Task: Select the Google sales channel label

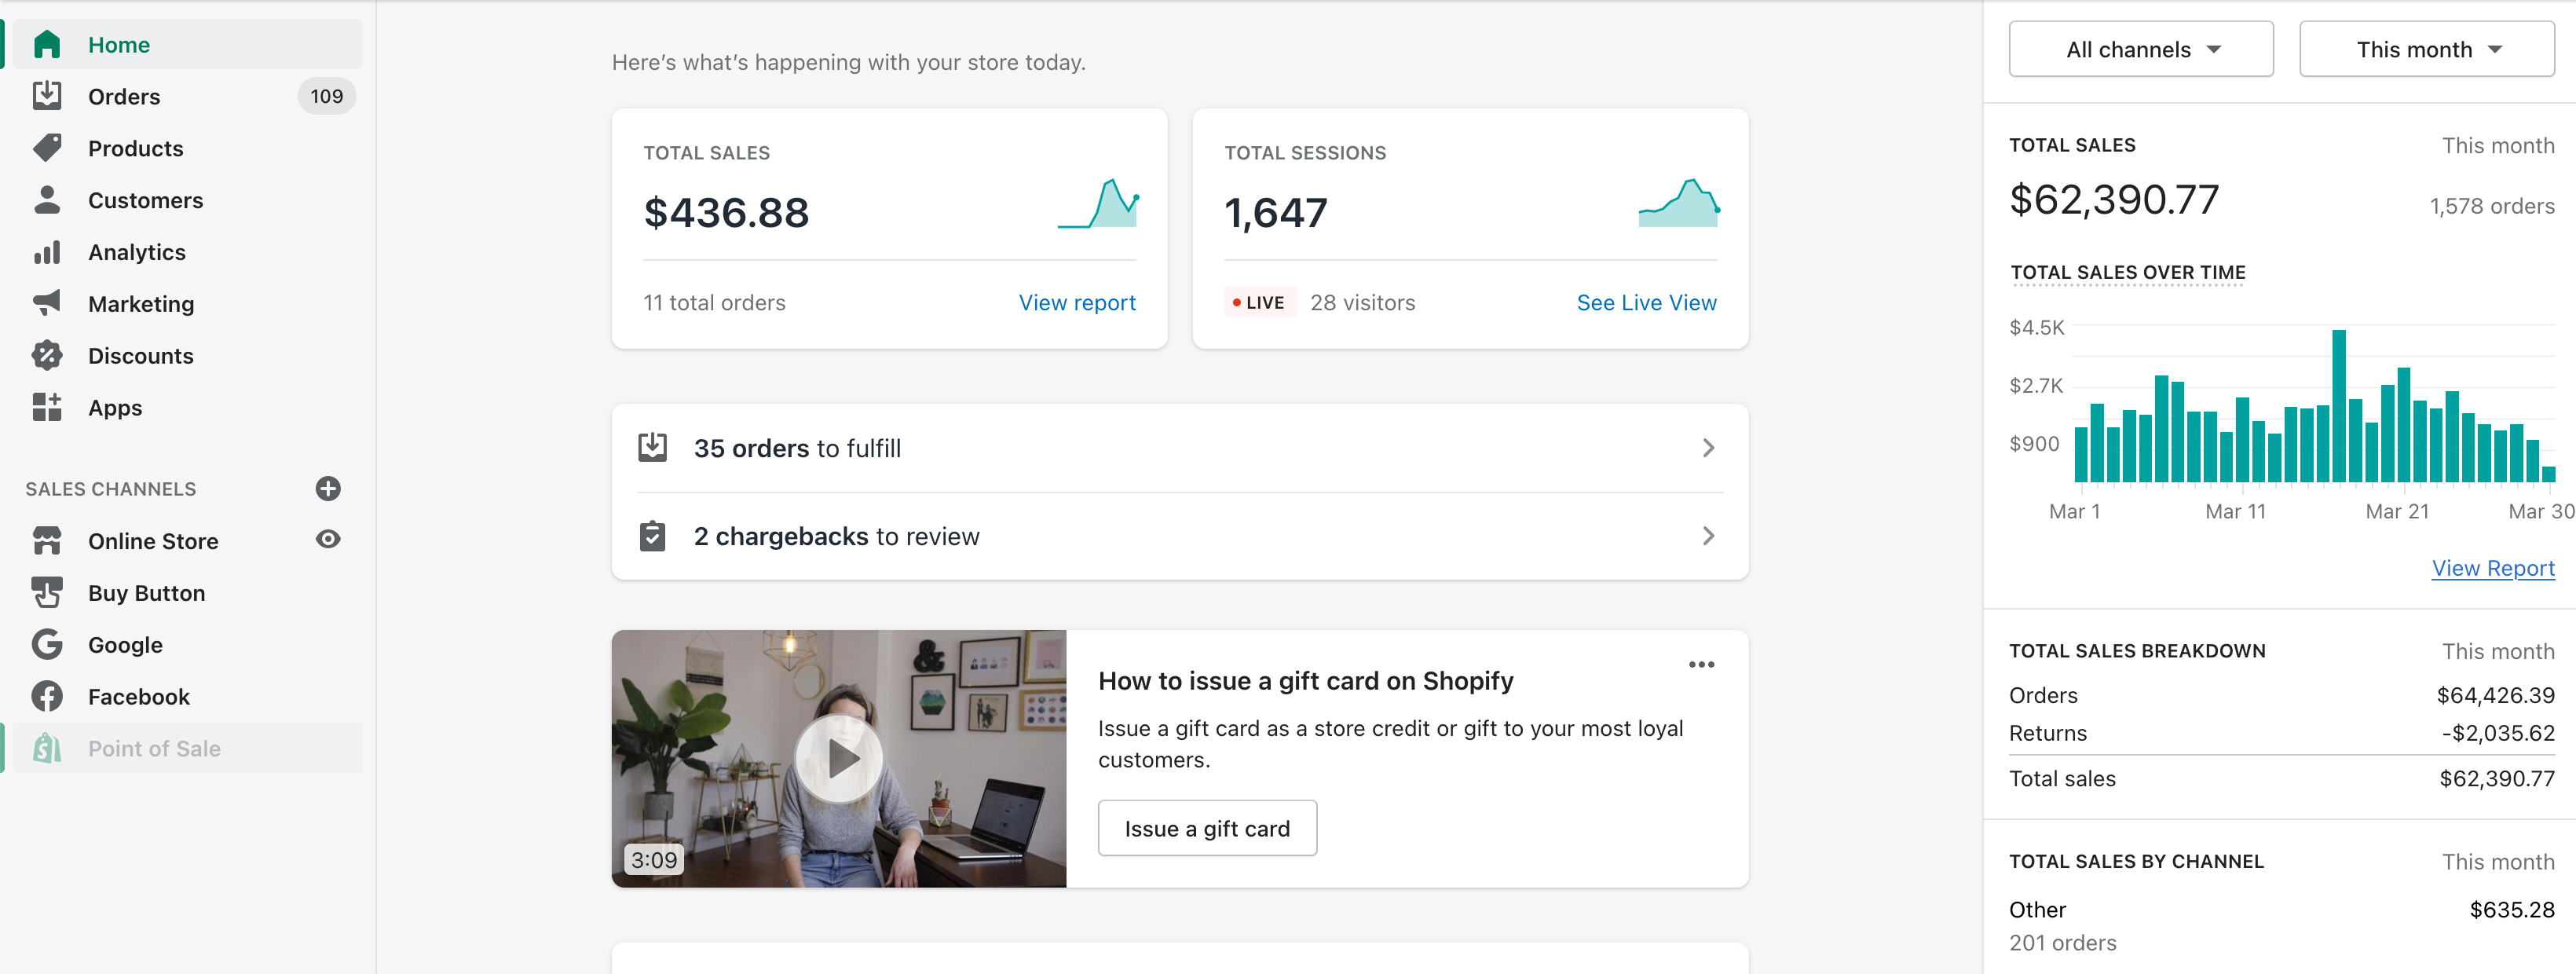Action: [x=125, y=645]
